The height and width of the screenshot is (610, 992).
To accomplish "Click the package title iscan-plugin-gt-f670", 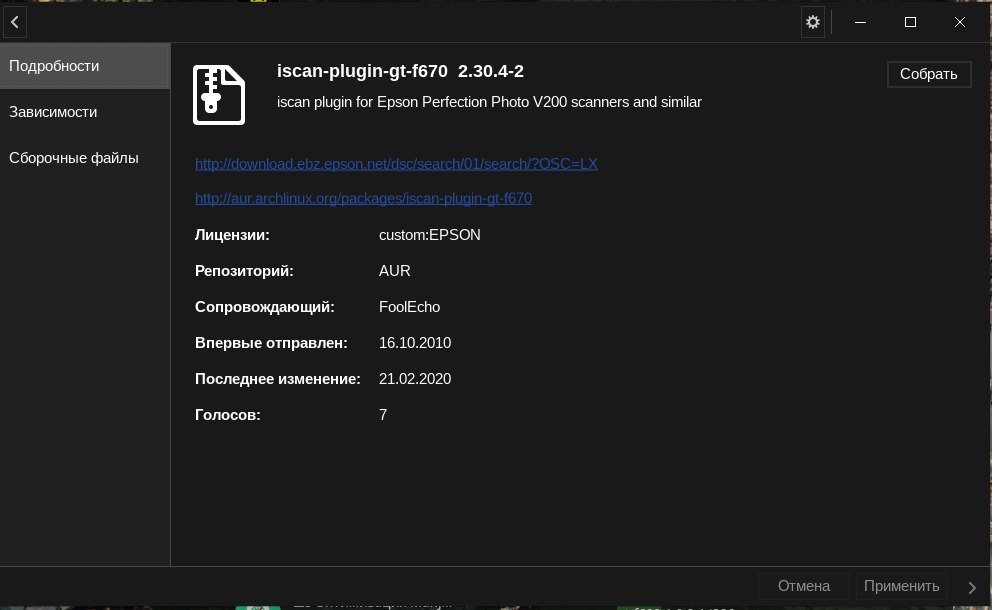I will (x=362, y=71).
